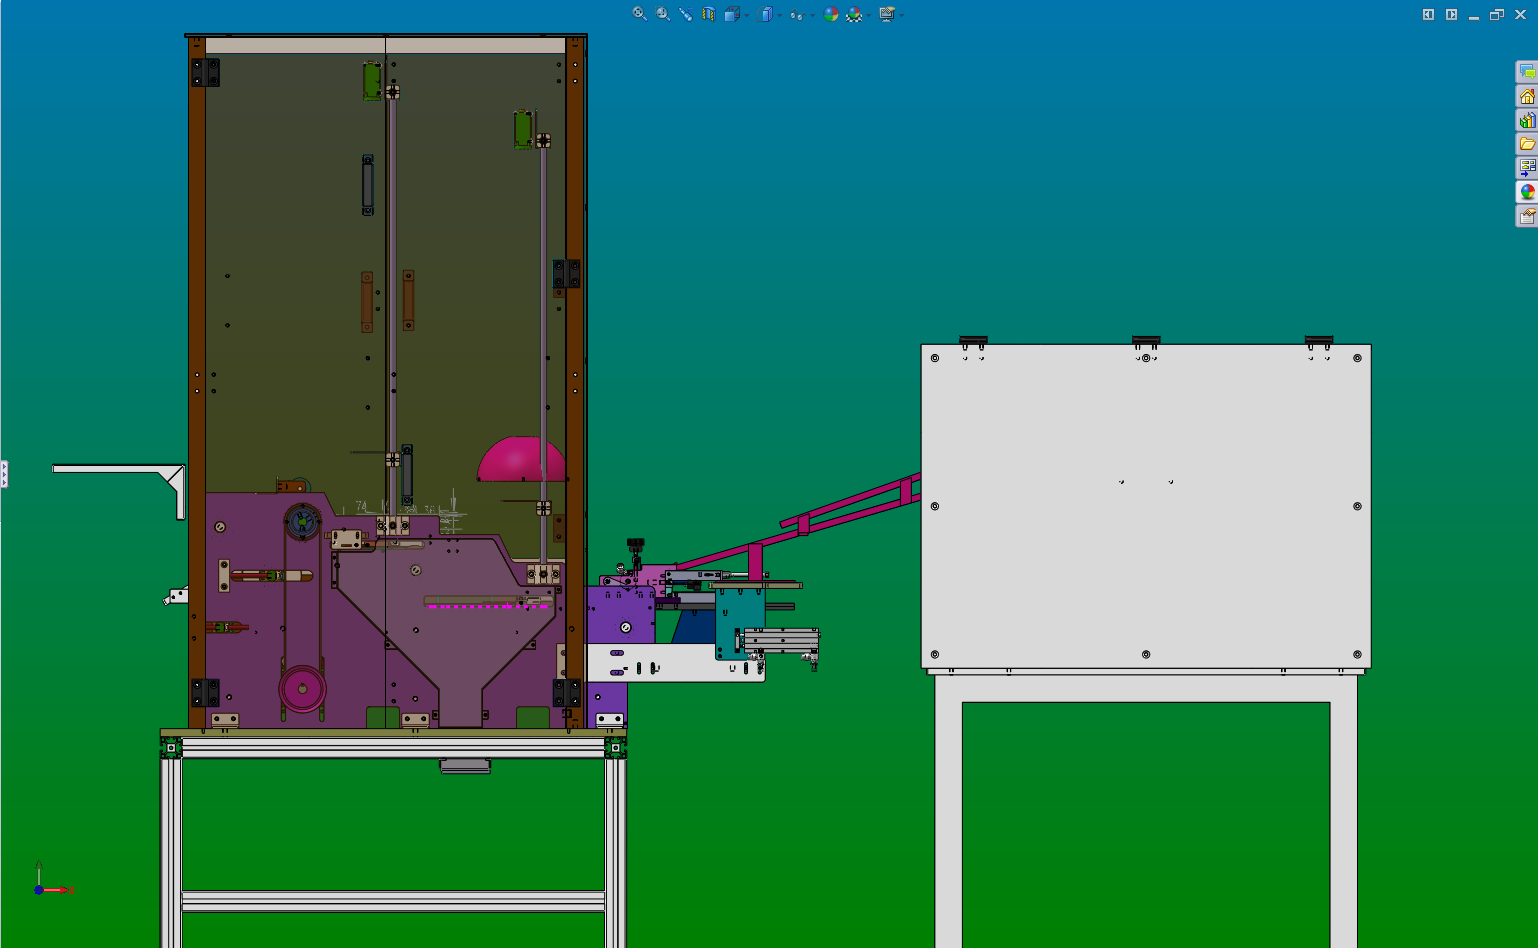Open the Design Library books tab
This screenshot has height=948, width=1538.
(1527, 120)
